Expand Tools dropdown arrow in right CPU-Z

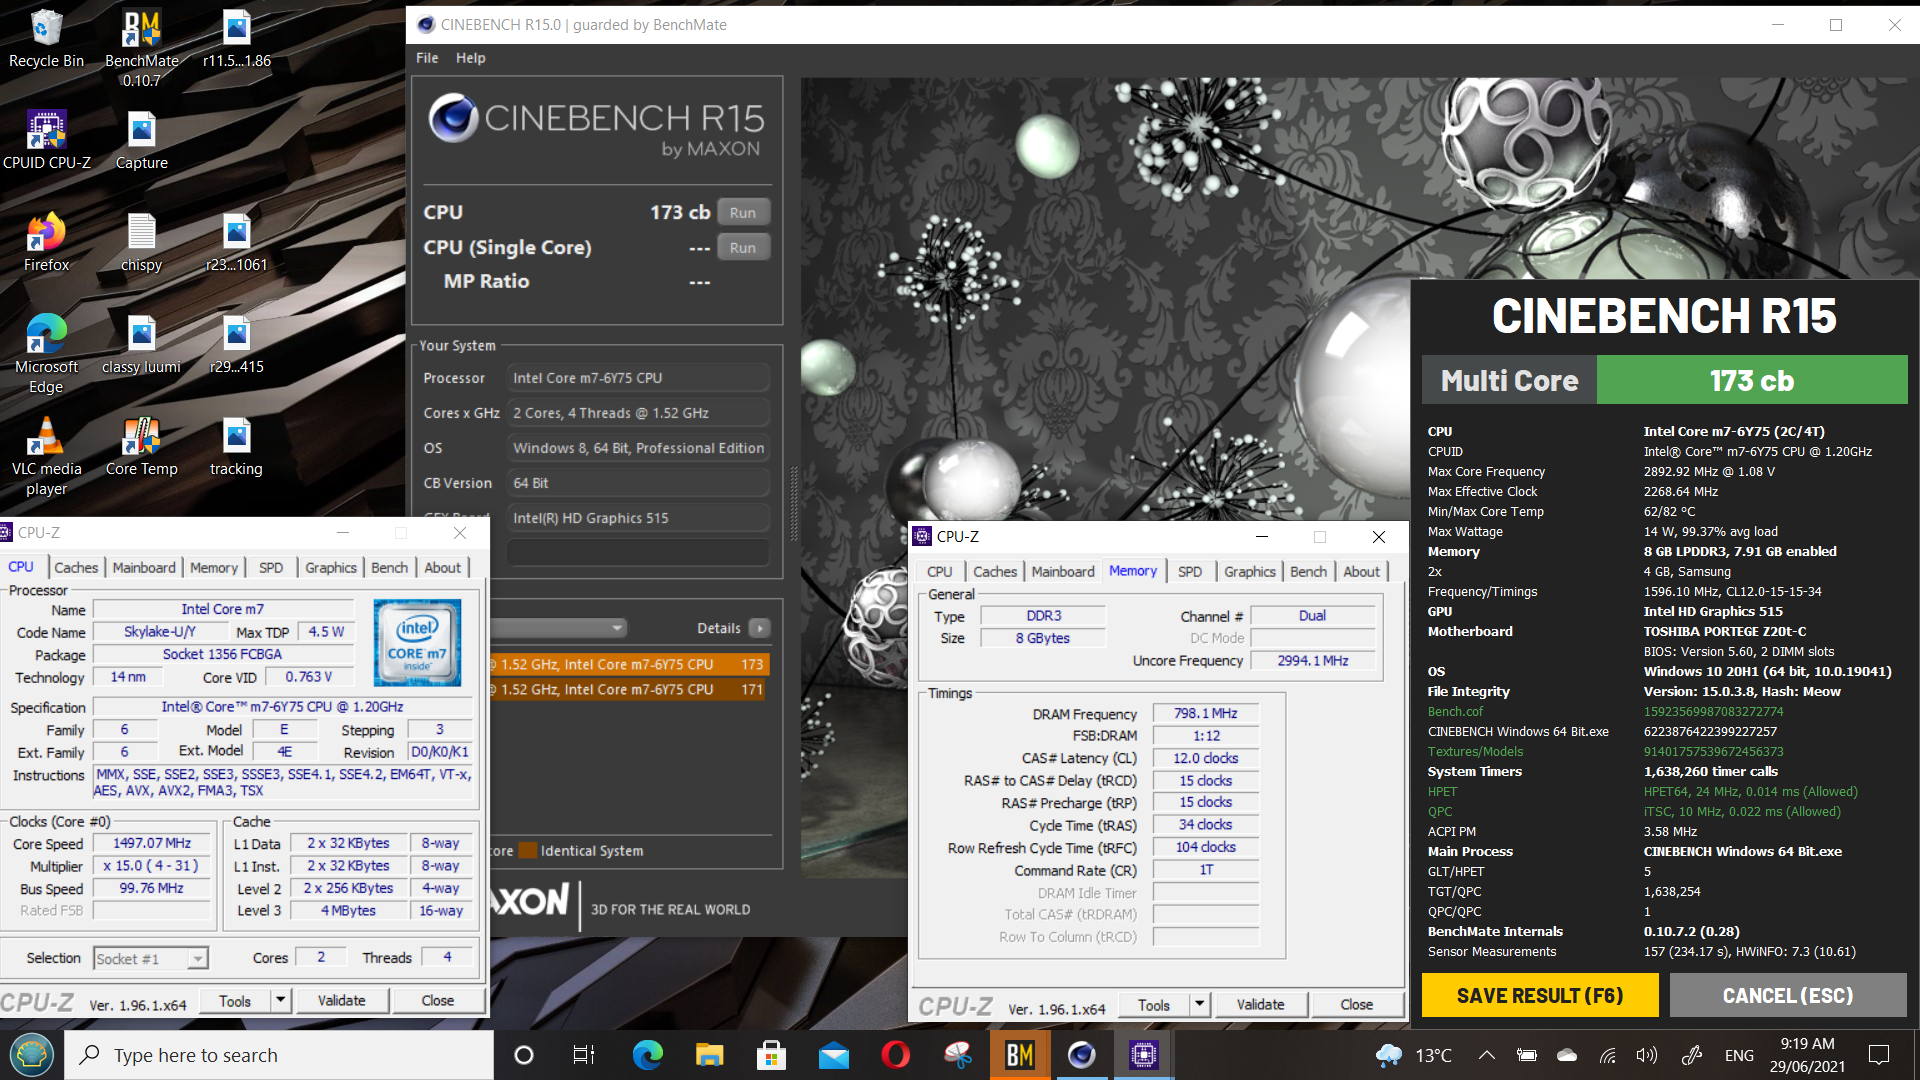point(1199,1005)
